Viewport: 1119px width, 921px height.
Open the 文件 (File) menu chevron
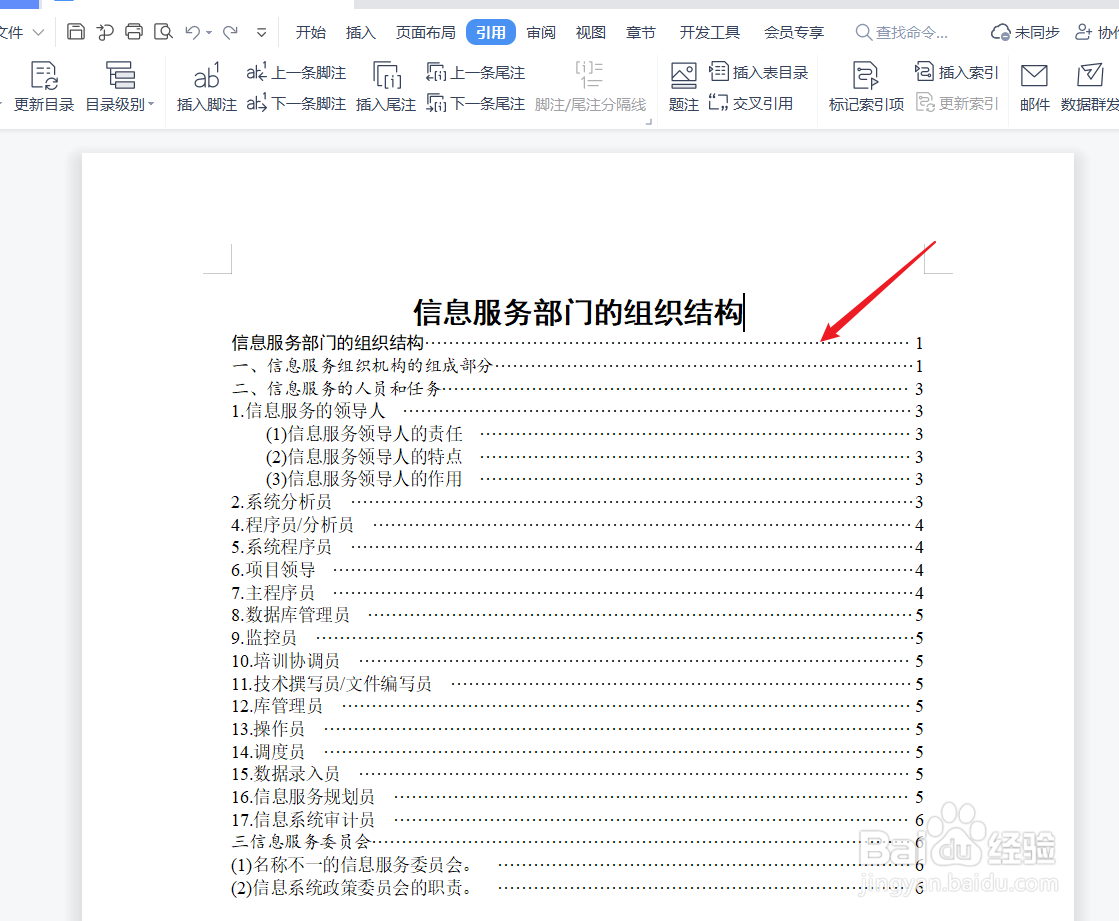click(x=36, y=31)
